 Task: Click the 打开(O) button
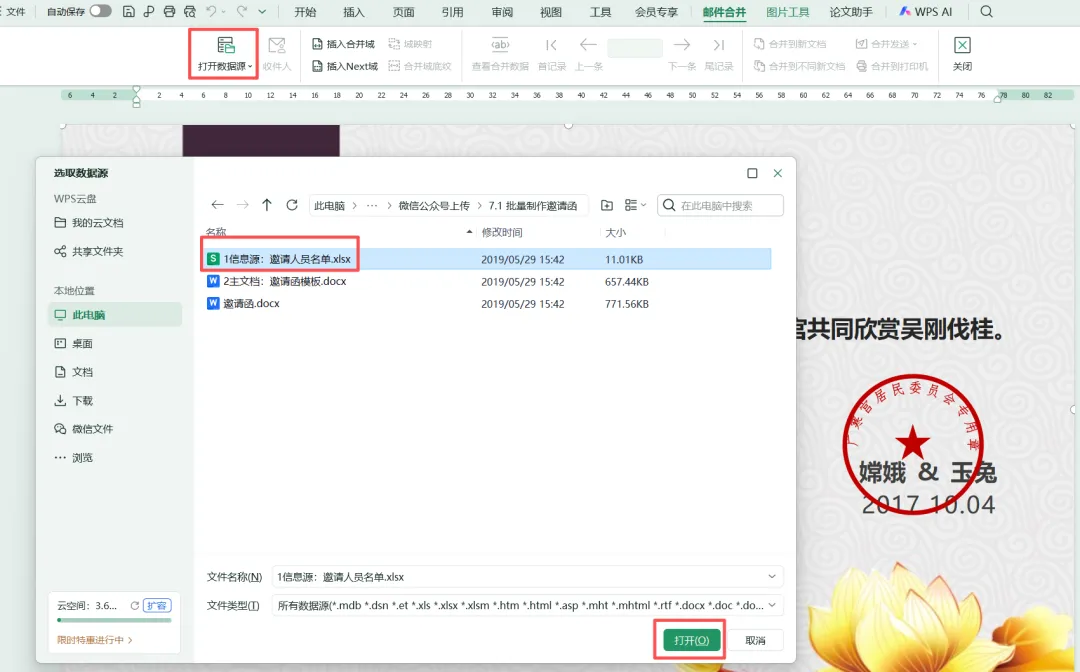click(692, 640)
